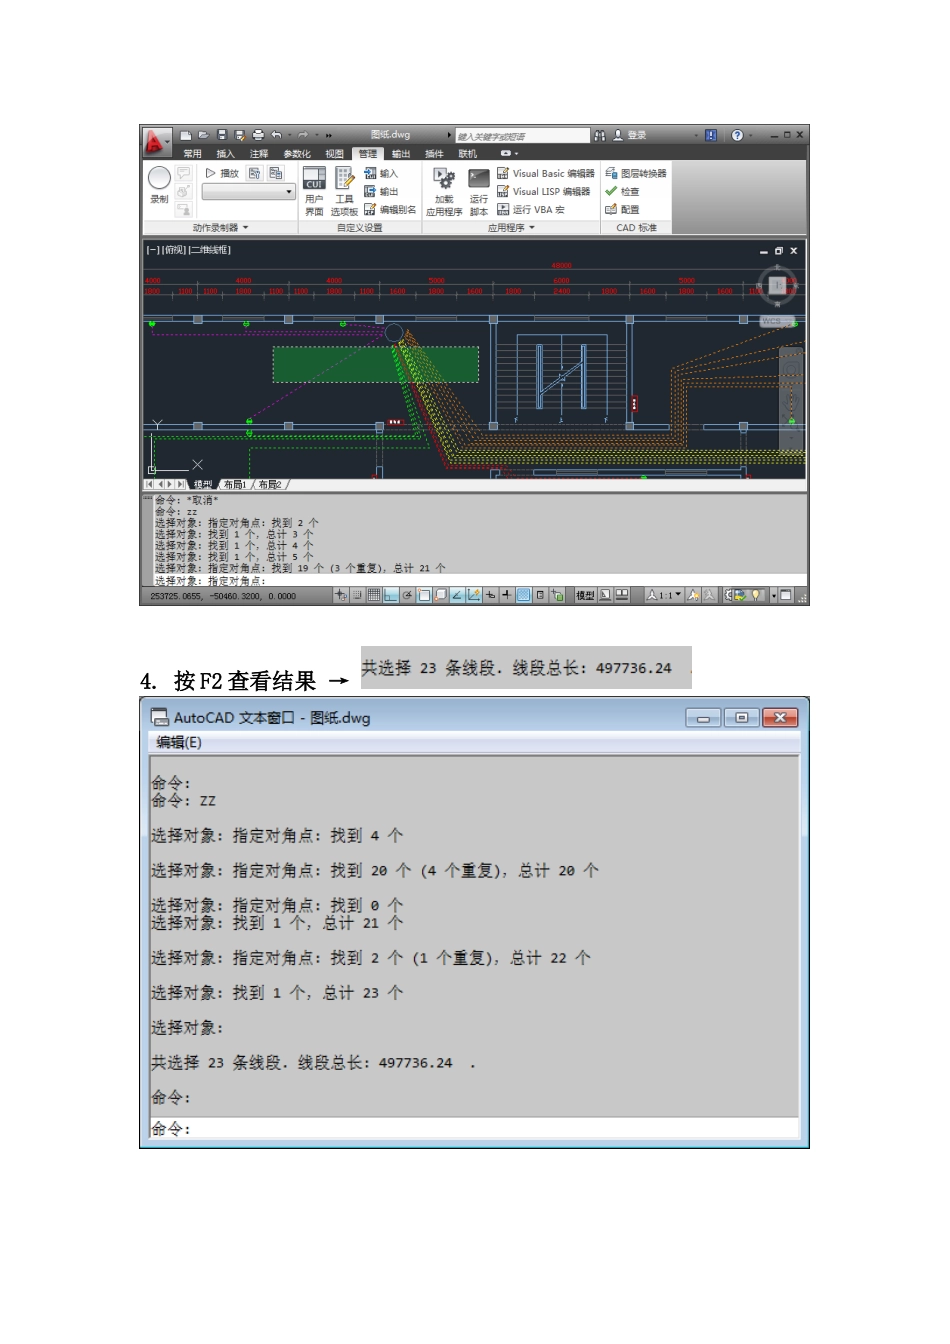Click the Redo arrow icon
This screenshot has width=950, height=1344.
[303, 135]
